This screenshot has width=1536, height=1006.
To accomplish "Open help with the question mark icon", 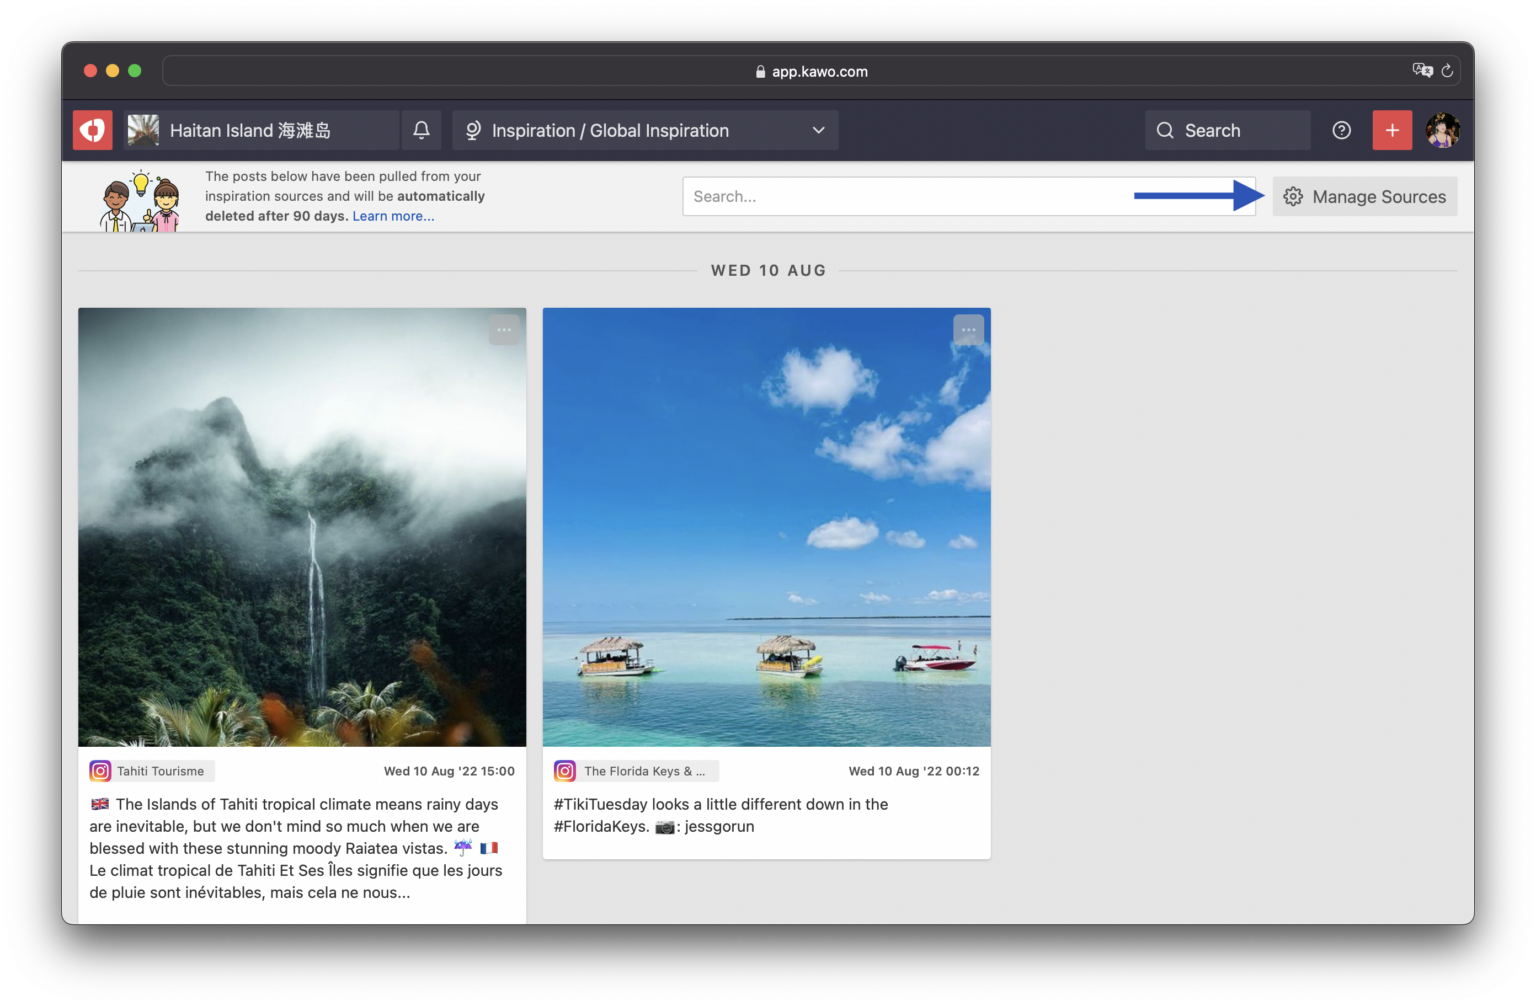I will 1341,130.
